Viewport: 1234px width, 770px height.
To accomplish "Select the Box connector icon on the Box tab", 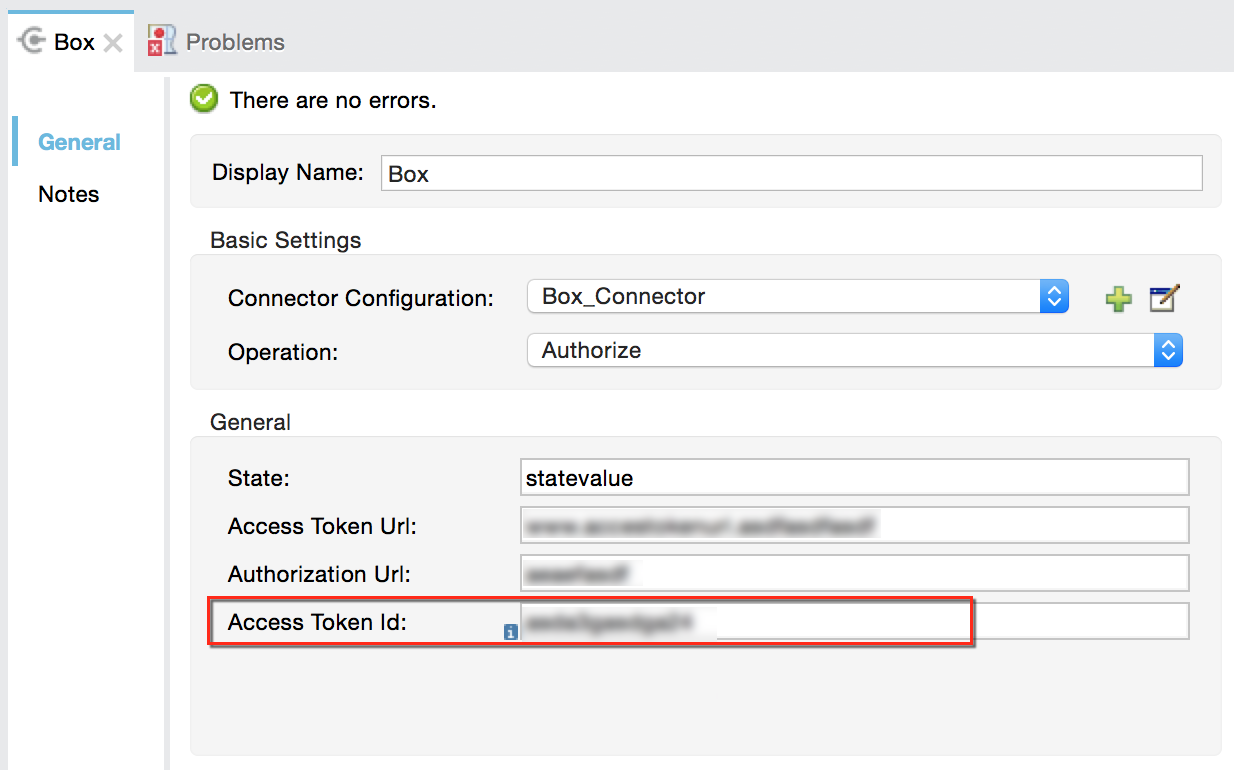I will tap(30, 41).
